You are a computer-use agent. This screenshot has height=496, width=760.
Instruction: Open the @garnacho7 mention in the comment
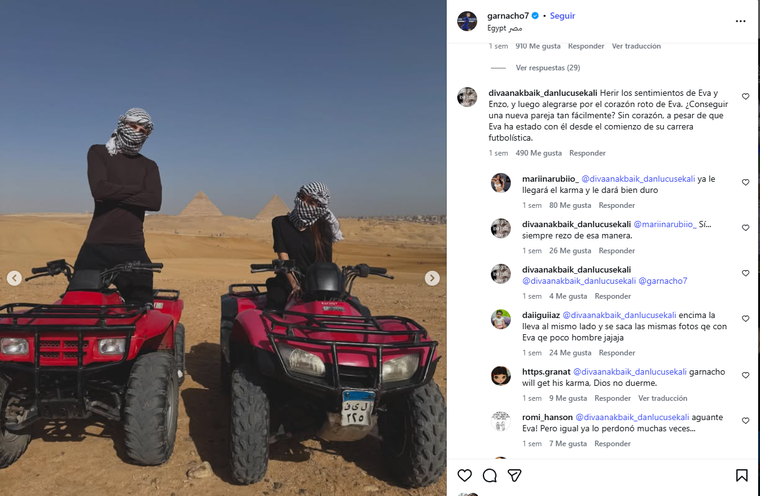pyautogui.click(x=663, y=281)
